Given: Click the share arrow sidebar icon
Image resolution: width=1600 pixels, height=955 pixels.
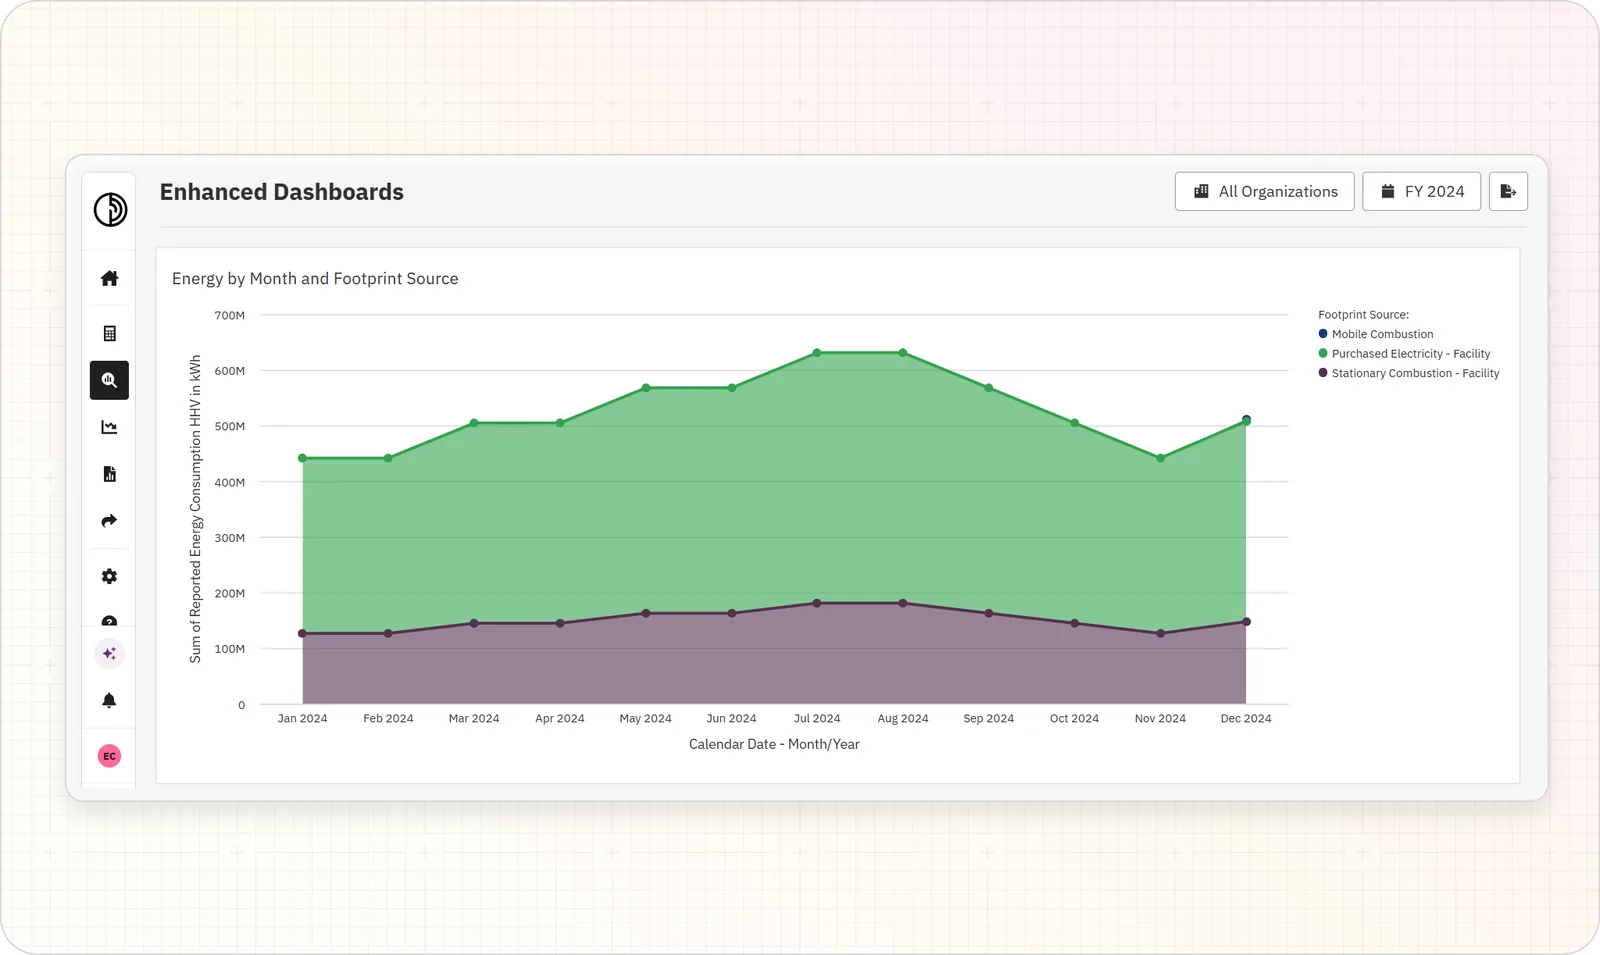Looking at the screenshot, I should click(110, 520).
